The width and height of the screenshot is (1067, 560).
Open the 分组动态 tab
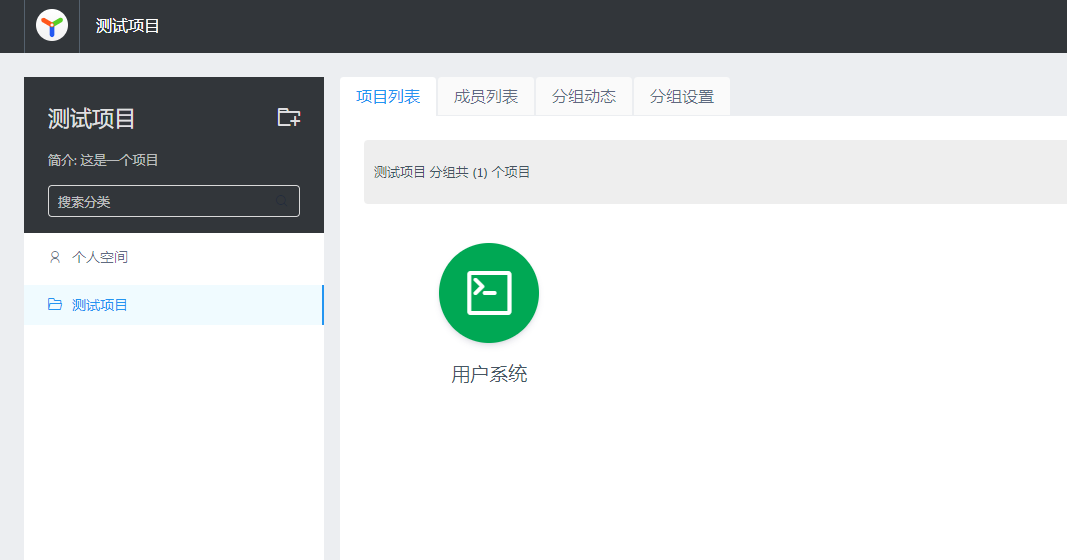[584, 97]
